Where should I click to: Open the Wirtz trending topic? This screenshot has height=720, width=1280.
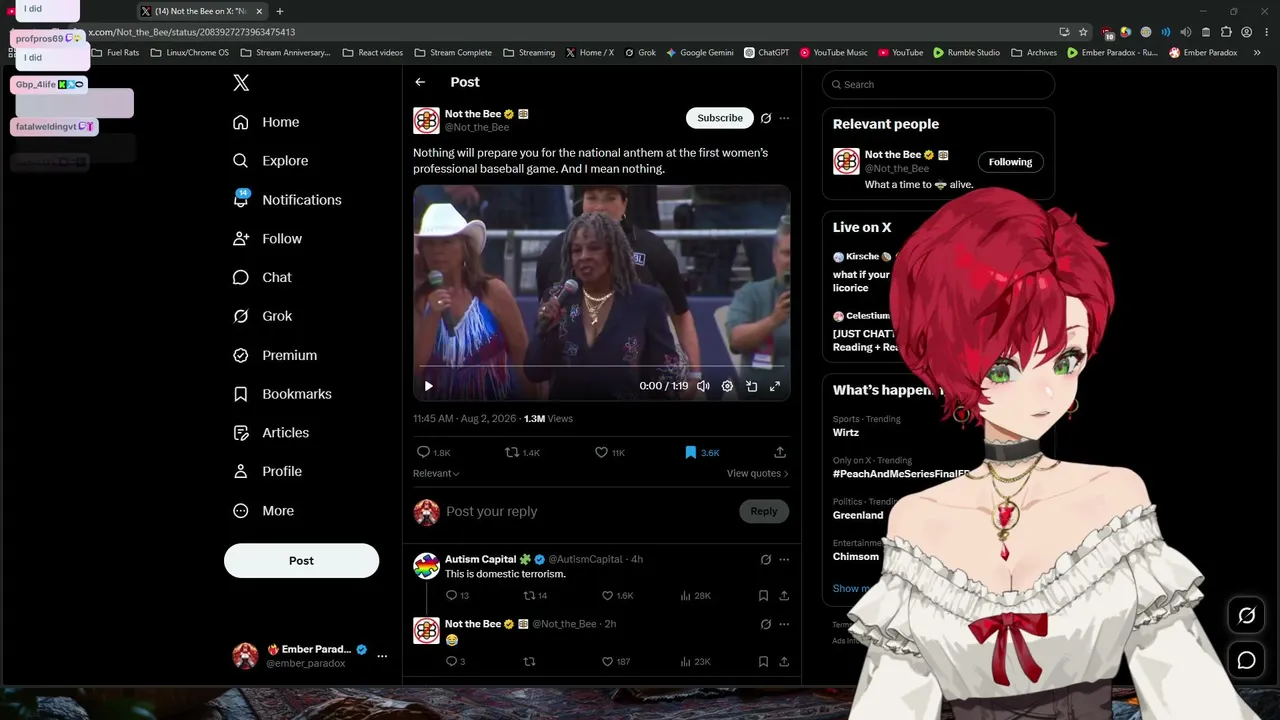[846, 433]
